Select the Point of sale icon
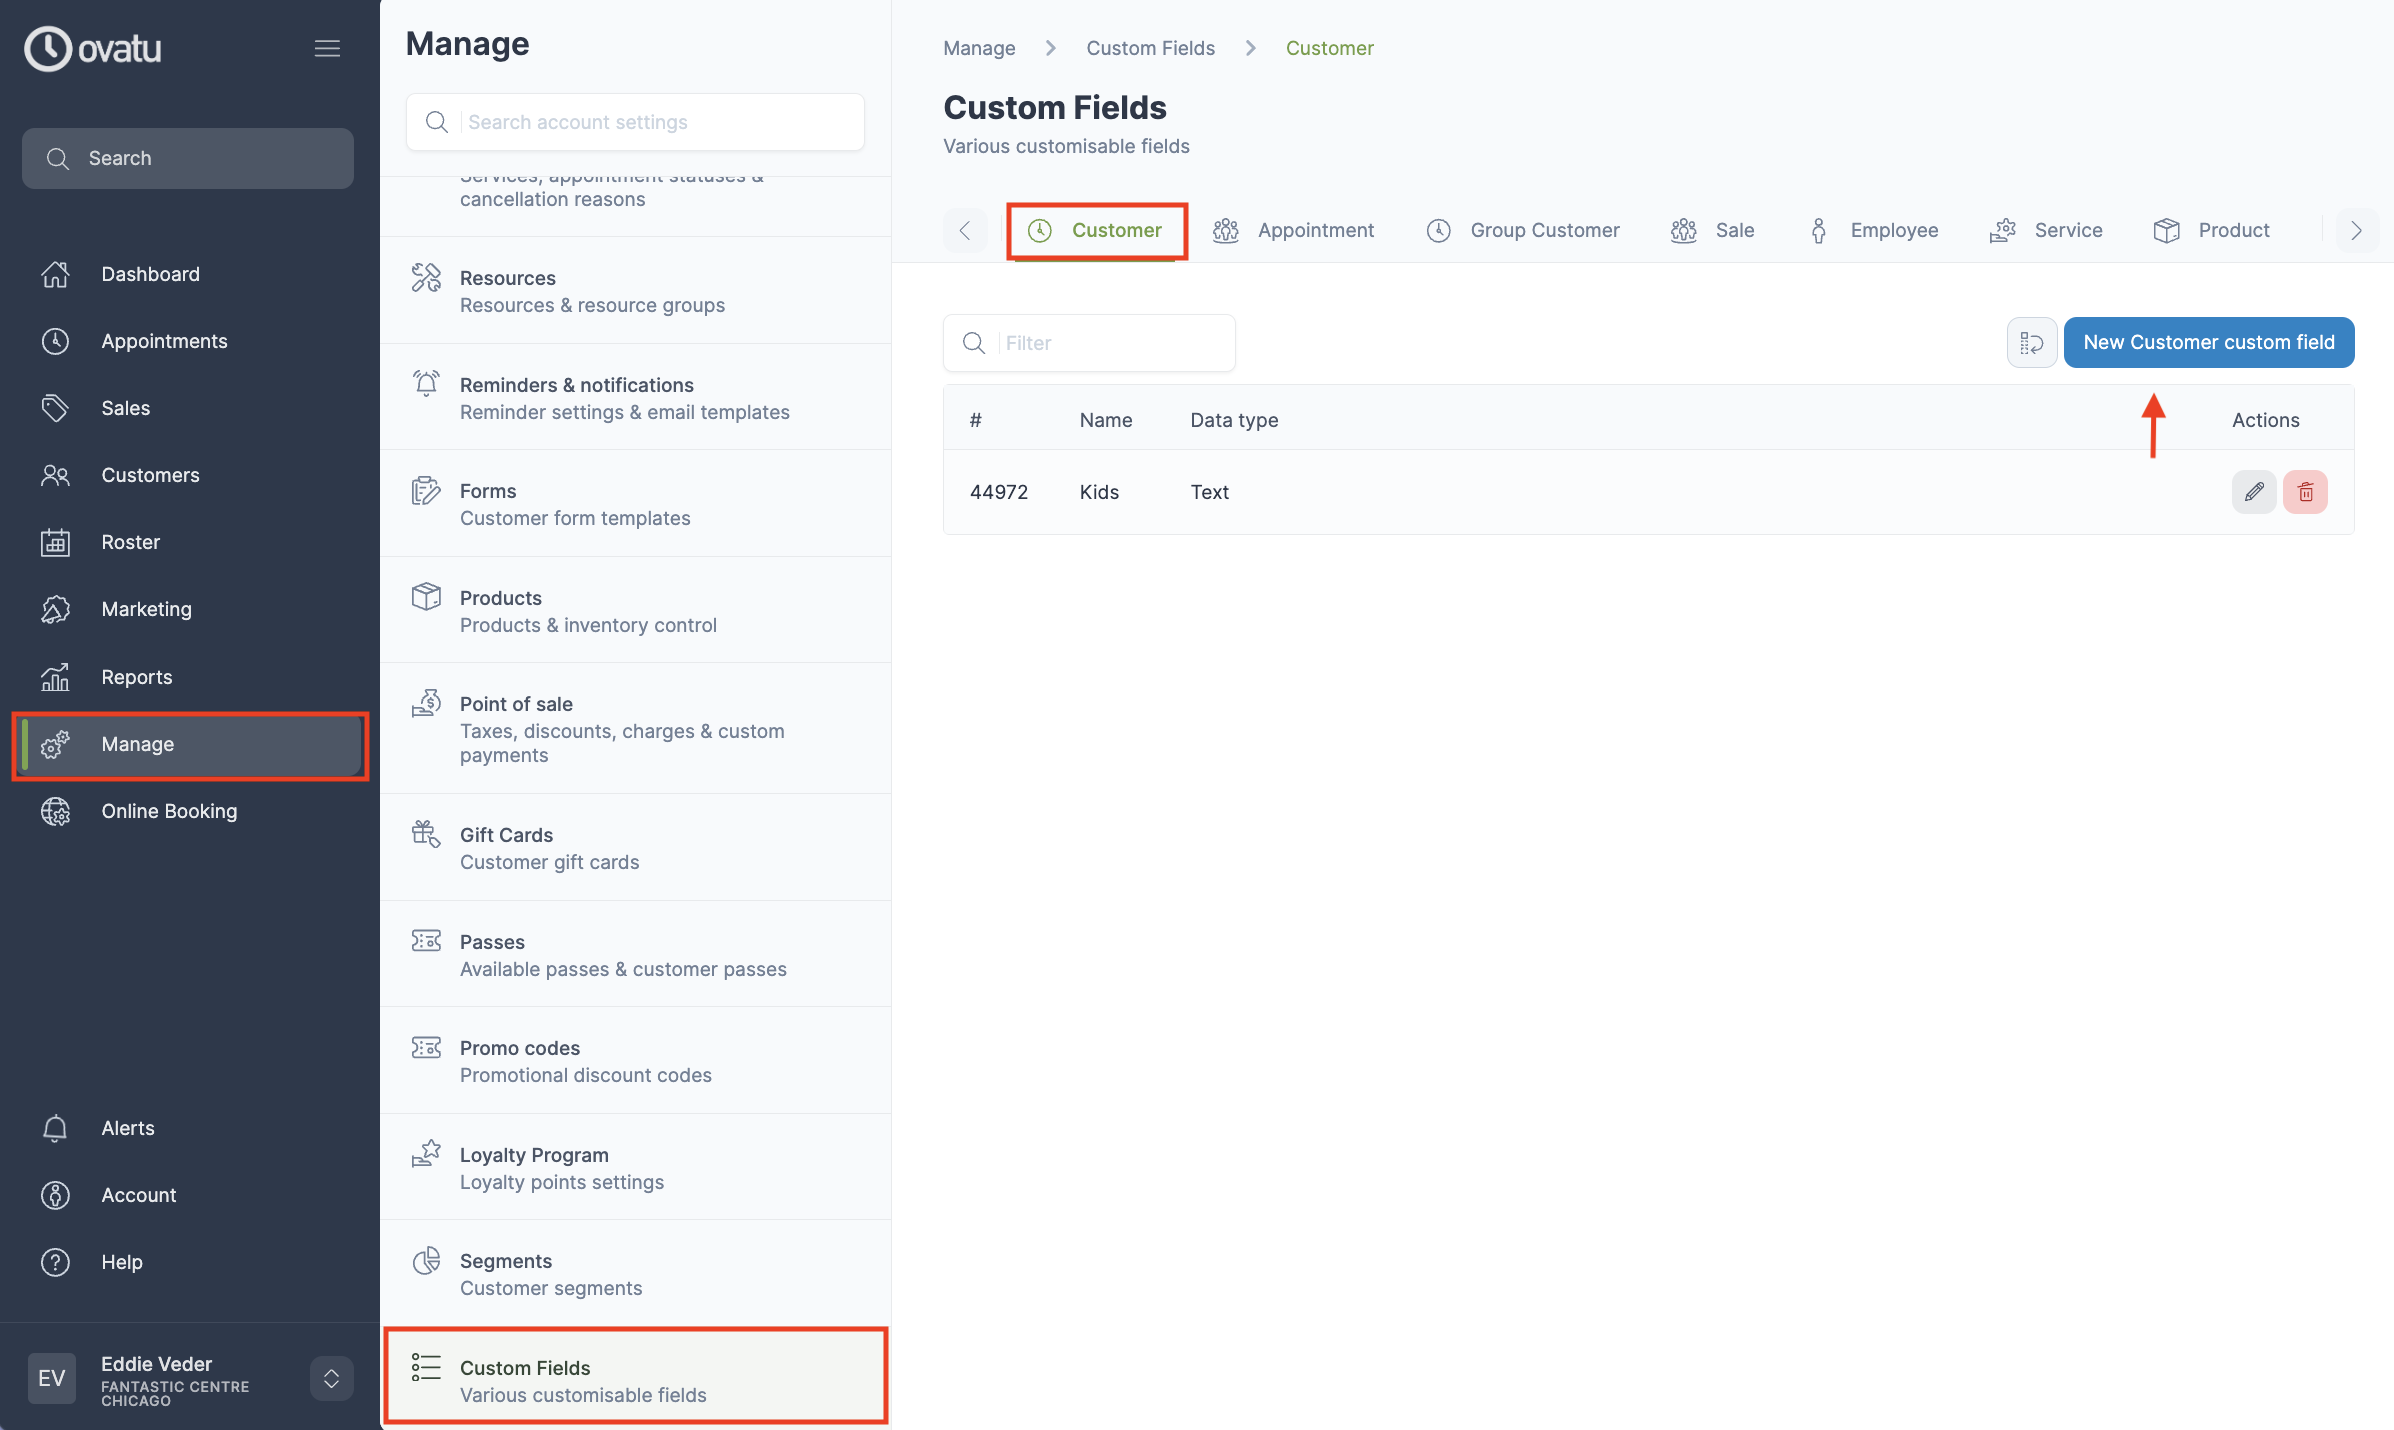This screenshot has width=2394, height=1430. (x=425, y=702)
